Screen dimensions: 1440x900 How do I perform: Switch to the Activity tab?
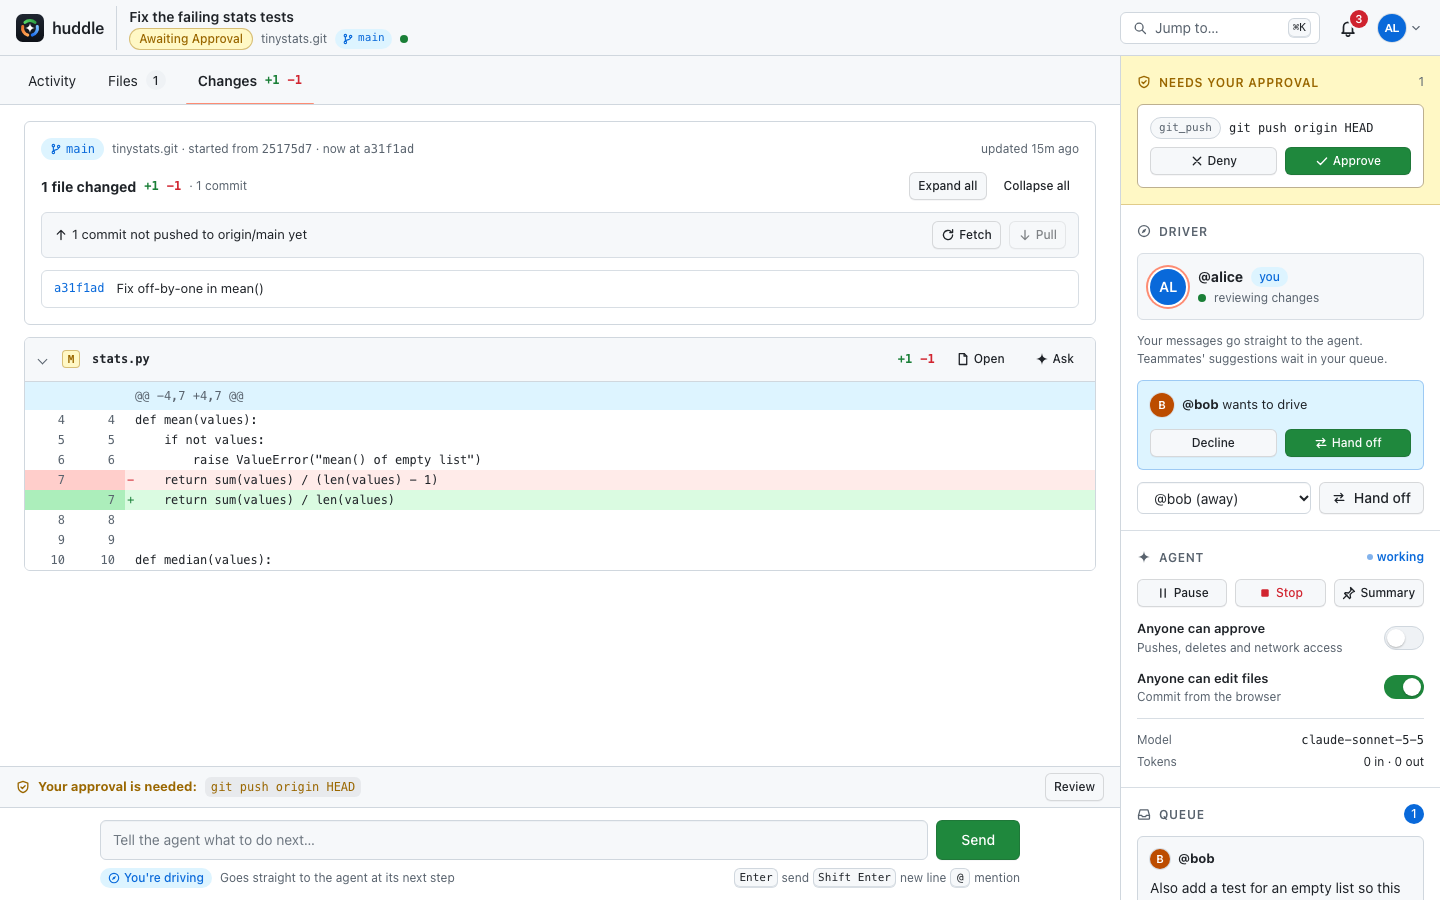[52, 81]
